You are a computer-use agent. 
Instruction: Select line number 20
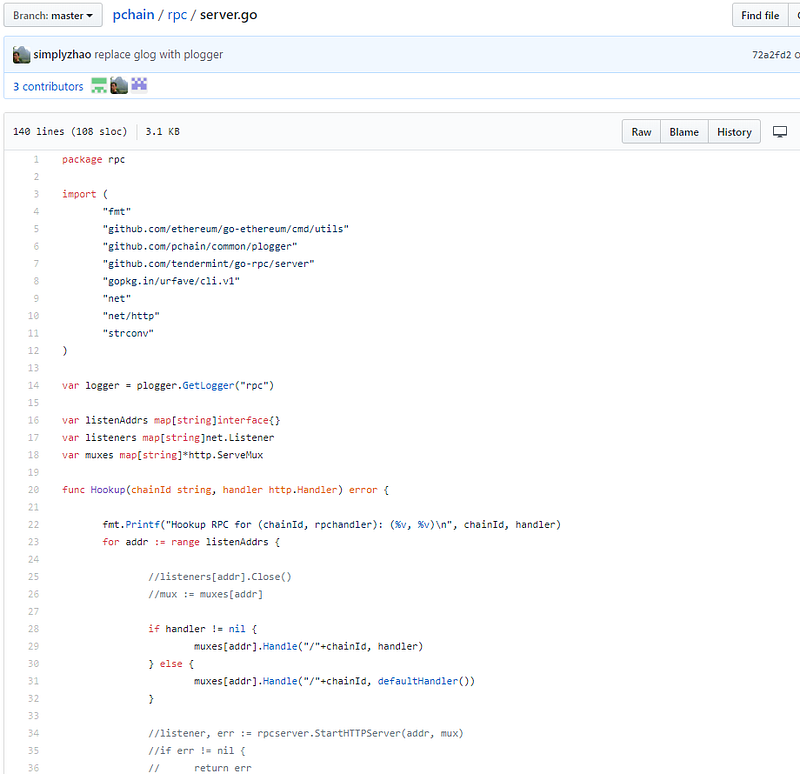(35, 490)
